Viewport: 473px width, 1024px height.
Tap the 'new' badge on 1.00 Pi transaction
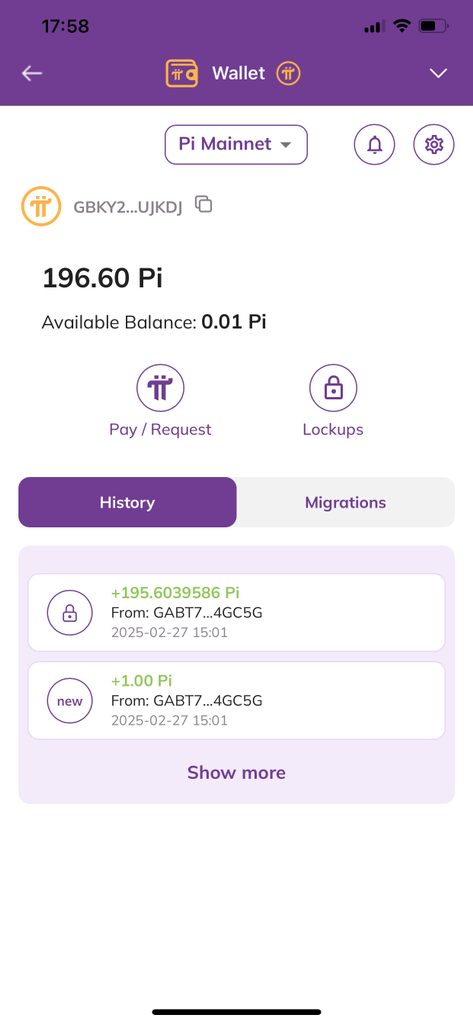tap(70, 701)
